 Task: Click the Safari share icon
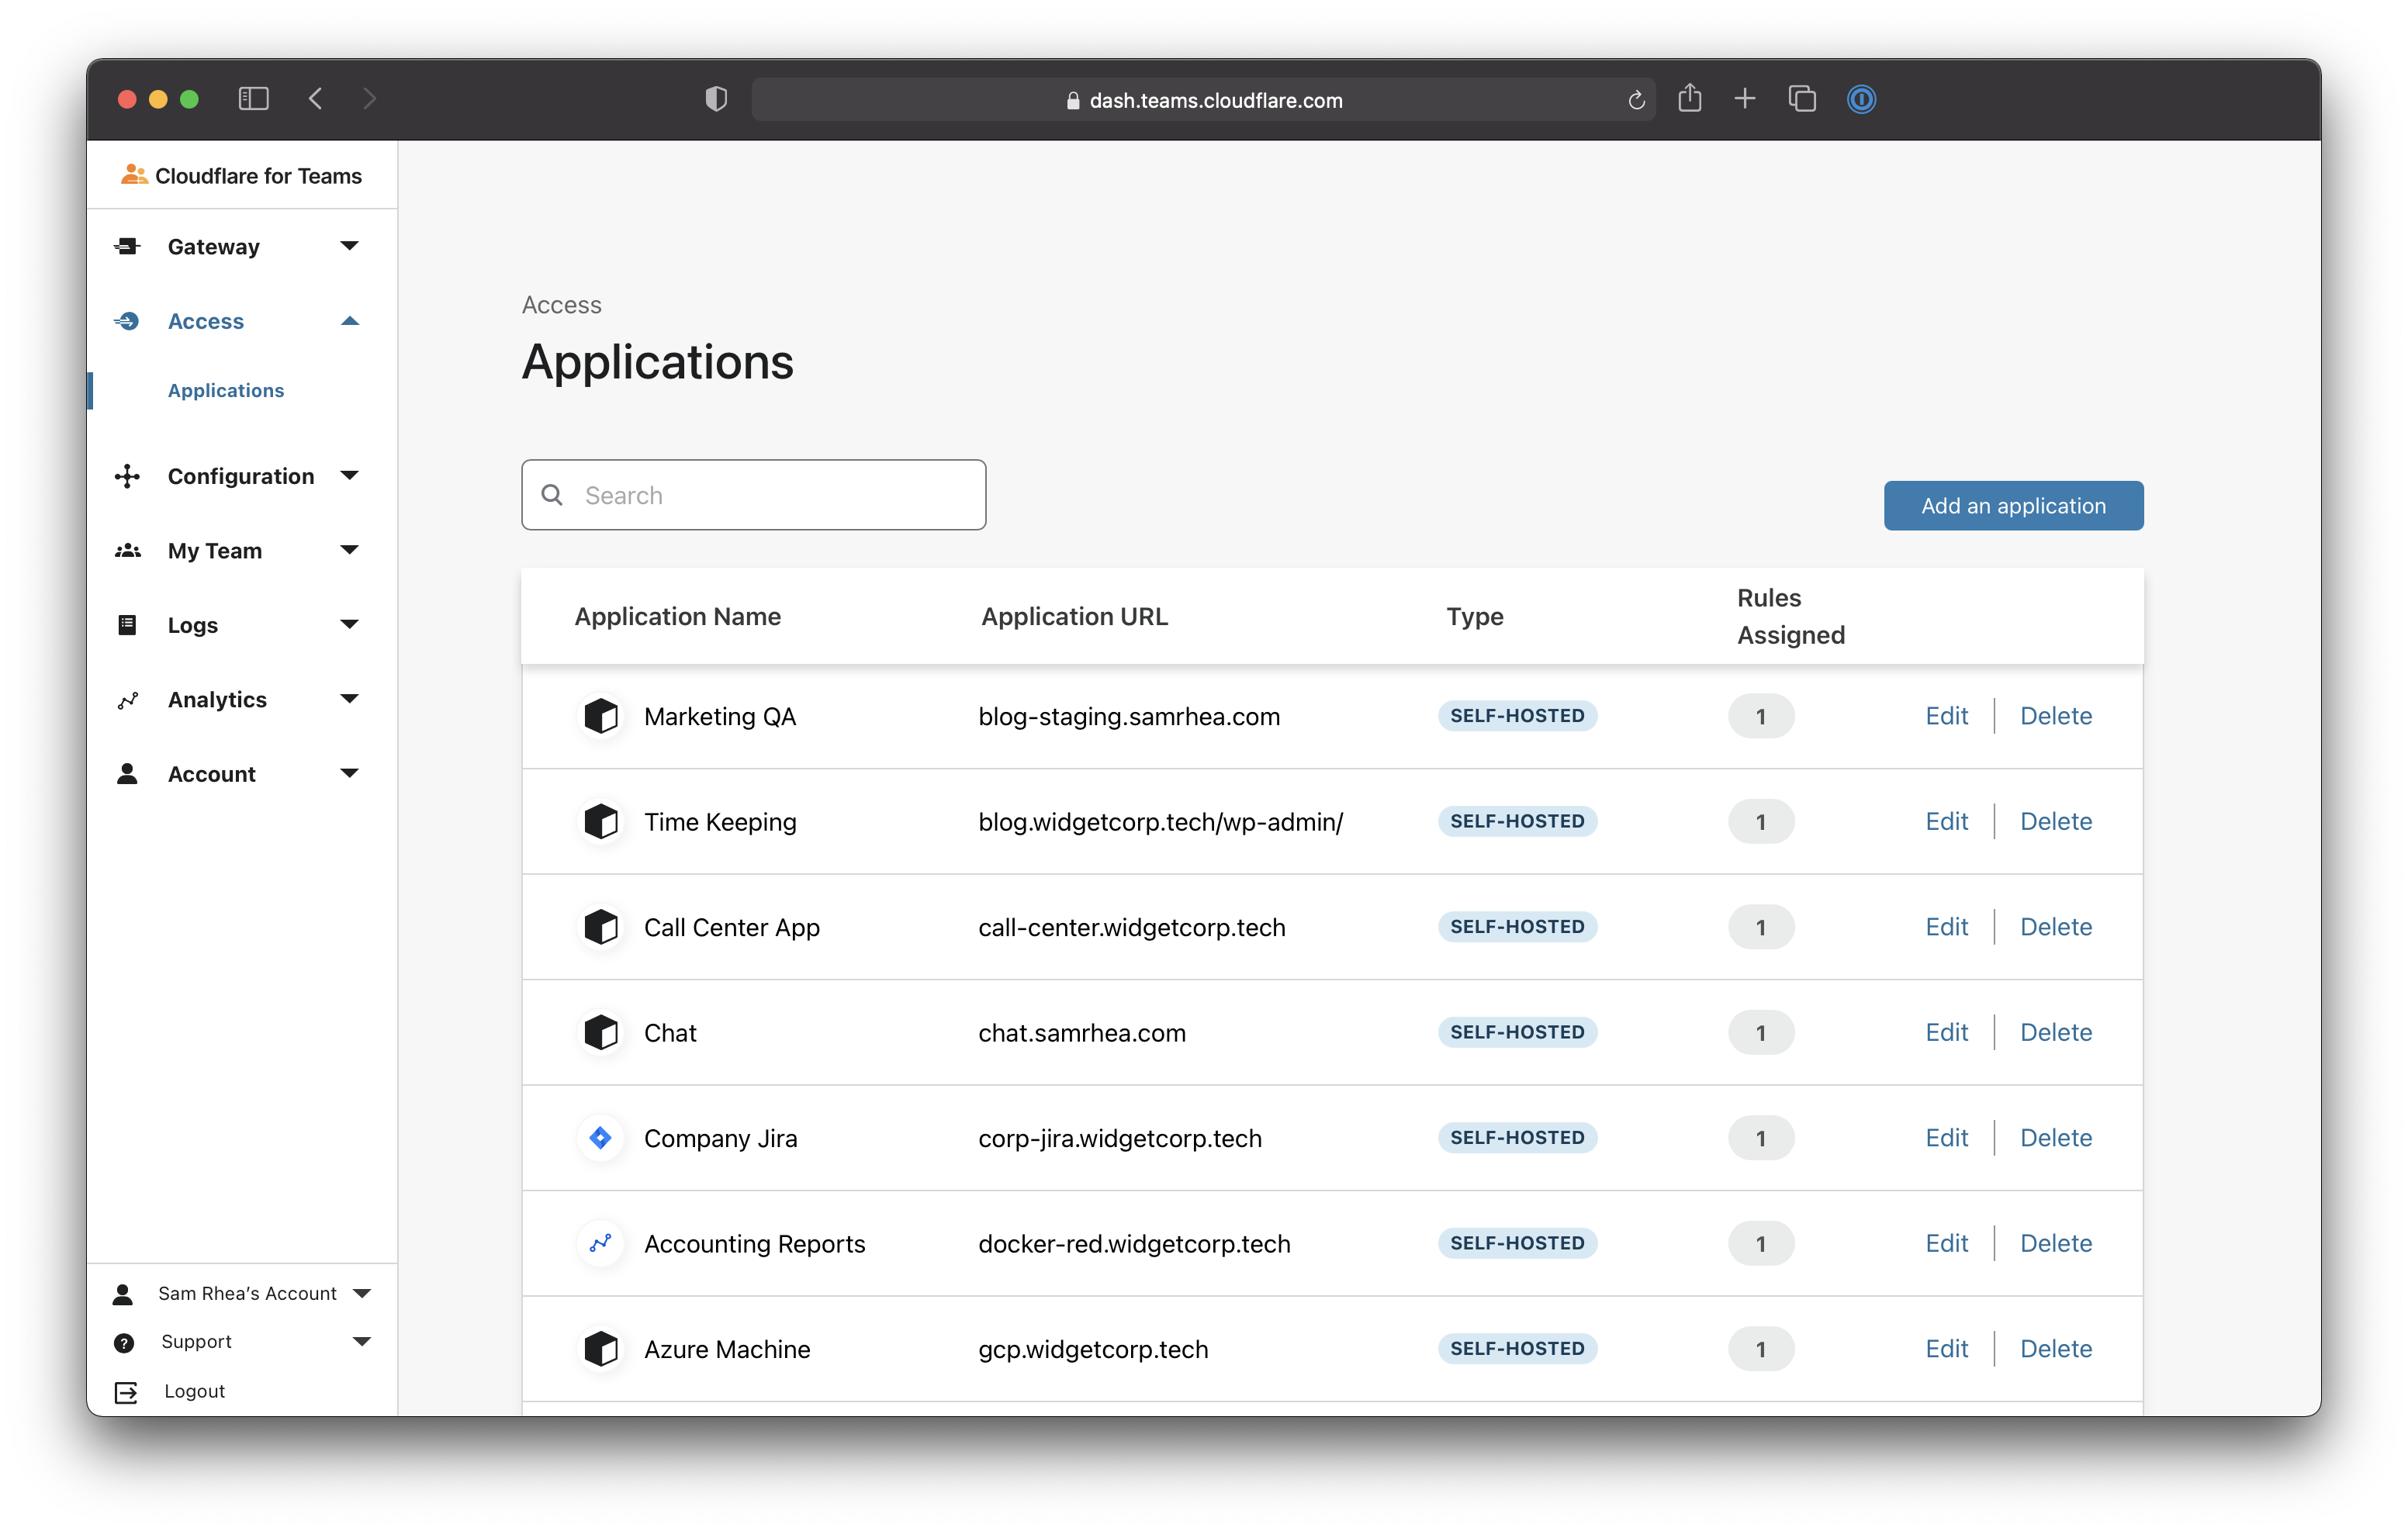1690,99
